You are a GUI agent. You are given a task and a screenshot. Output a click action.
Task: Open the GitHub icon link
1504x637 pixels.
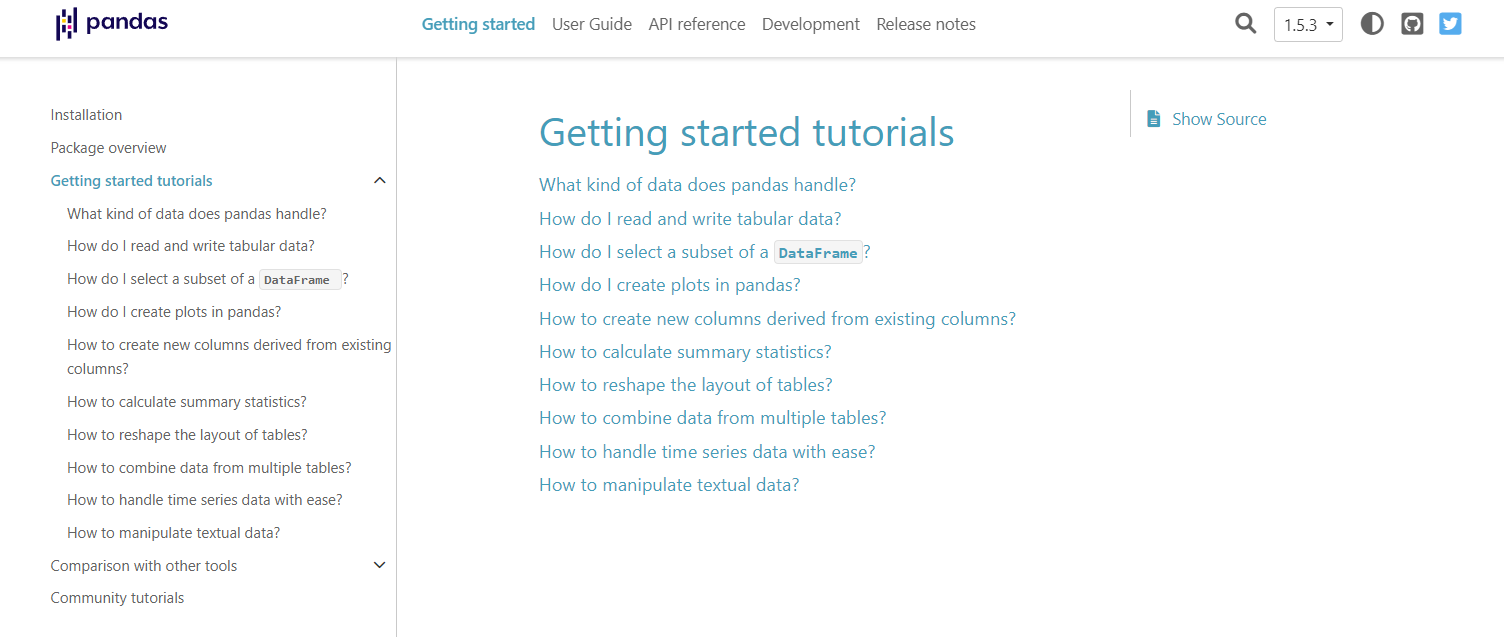(x=1412, y=24)
